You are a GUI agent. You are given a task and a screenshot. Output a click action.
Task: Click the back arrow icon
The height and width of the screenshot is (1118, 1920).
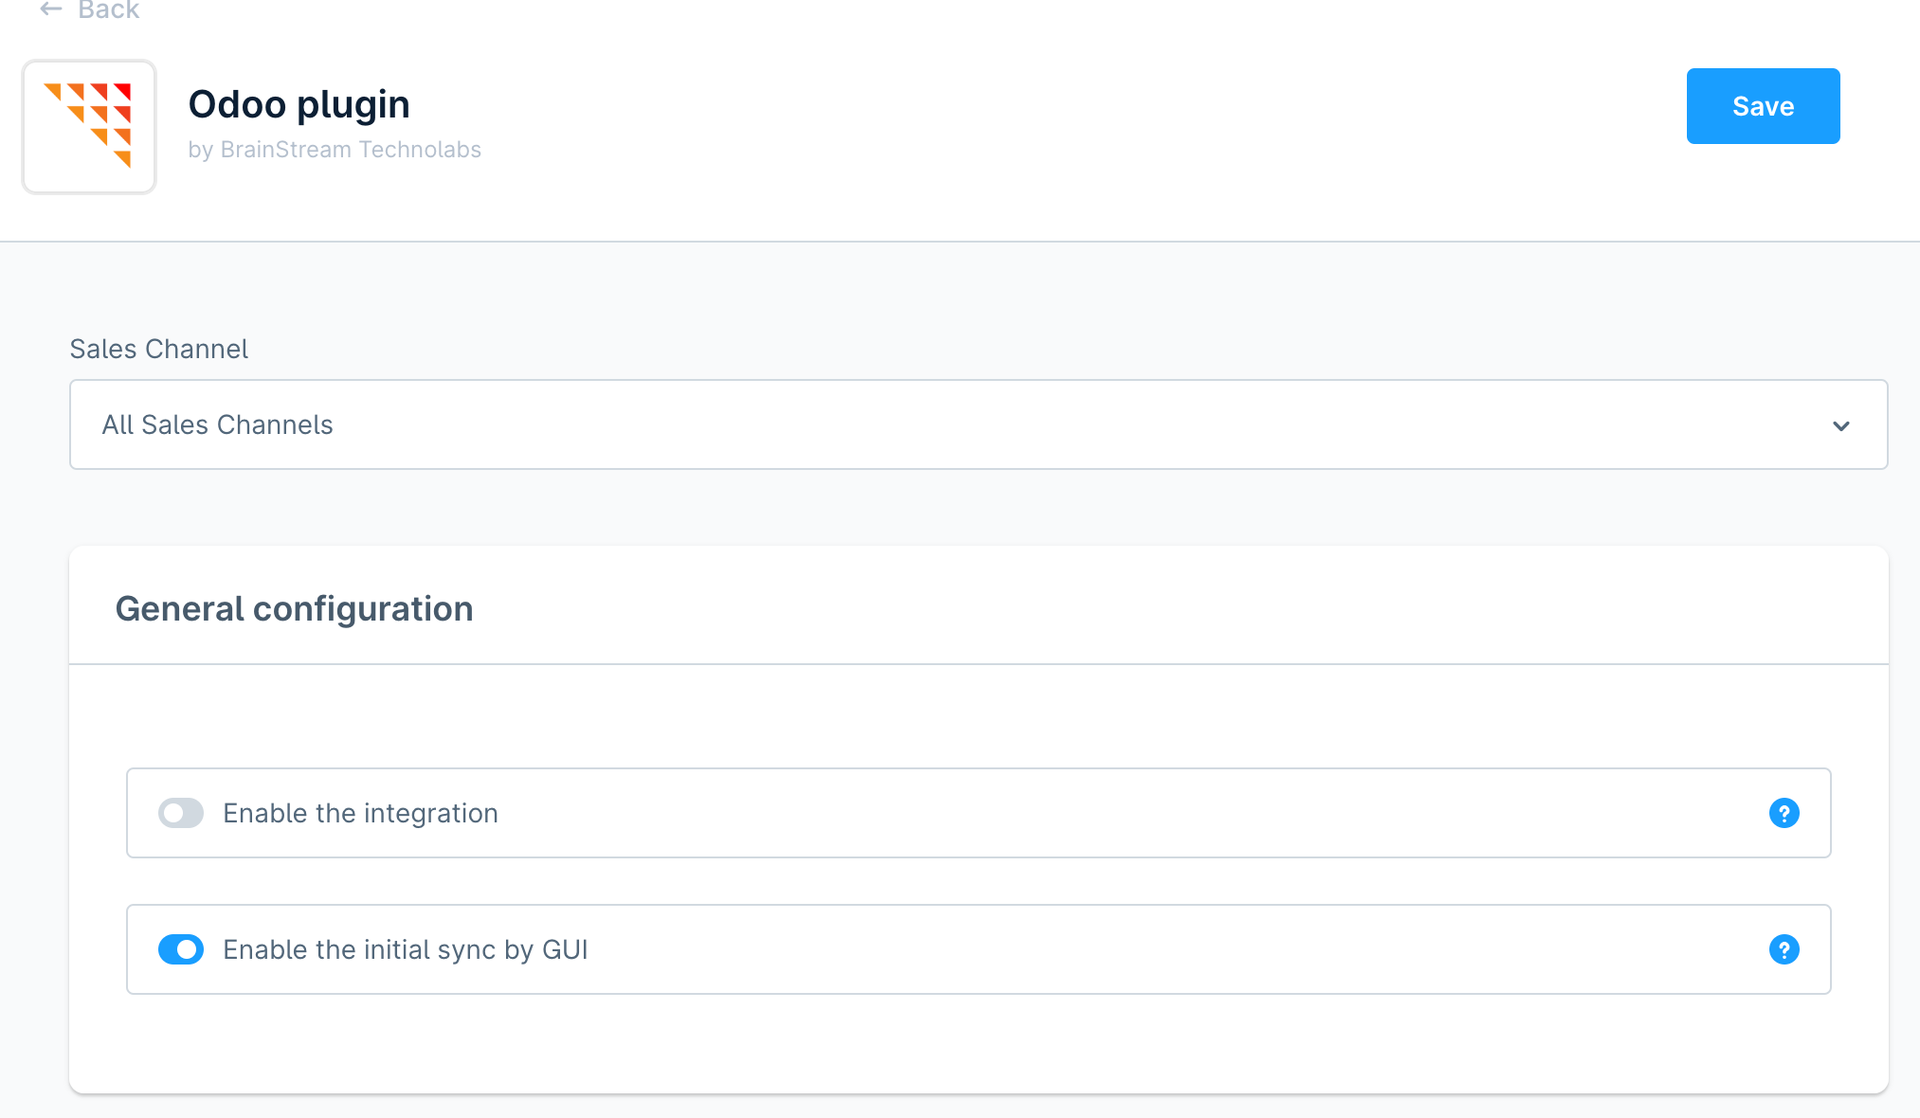51,10
